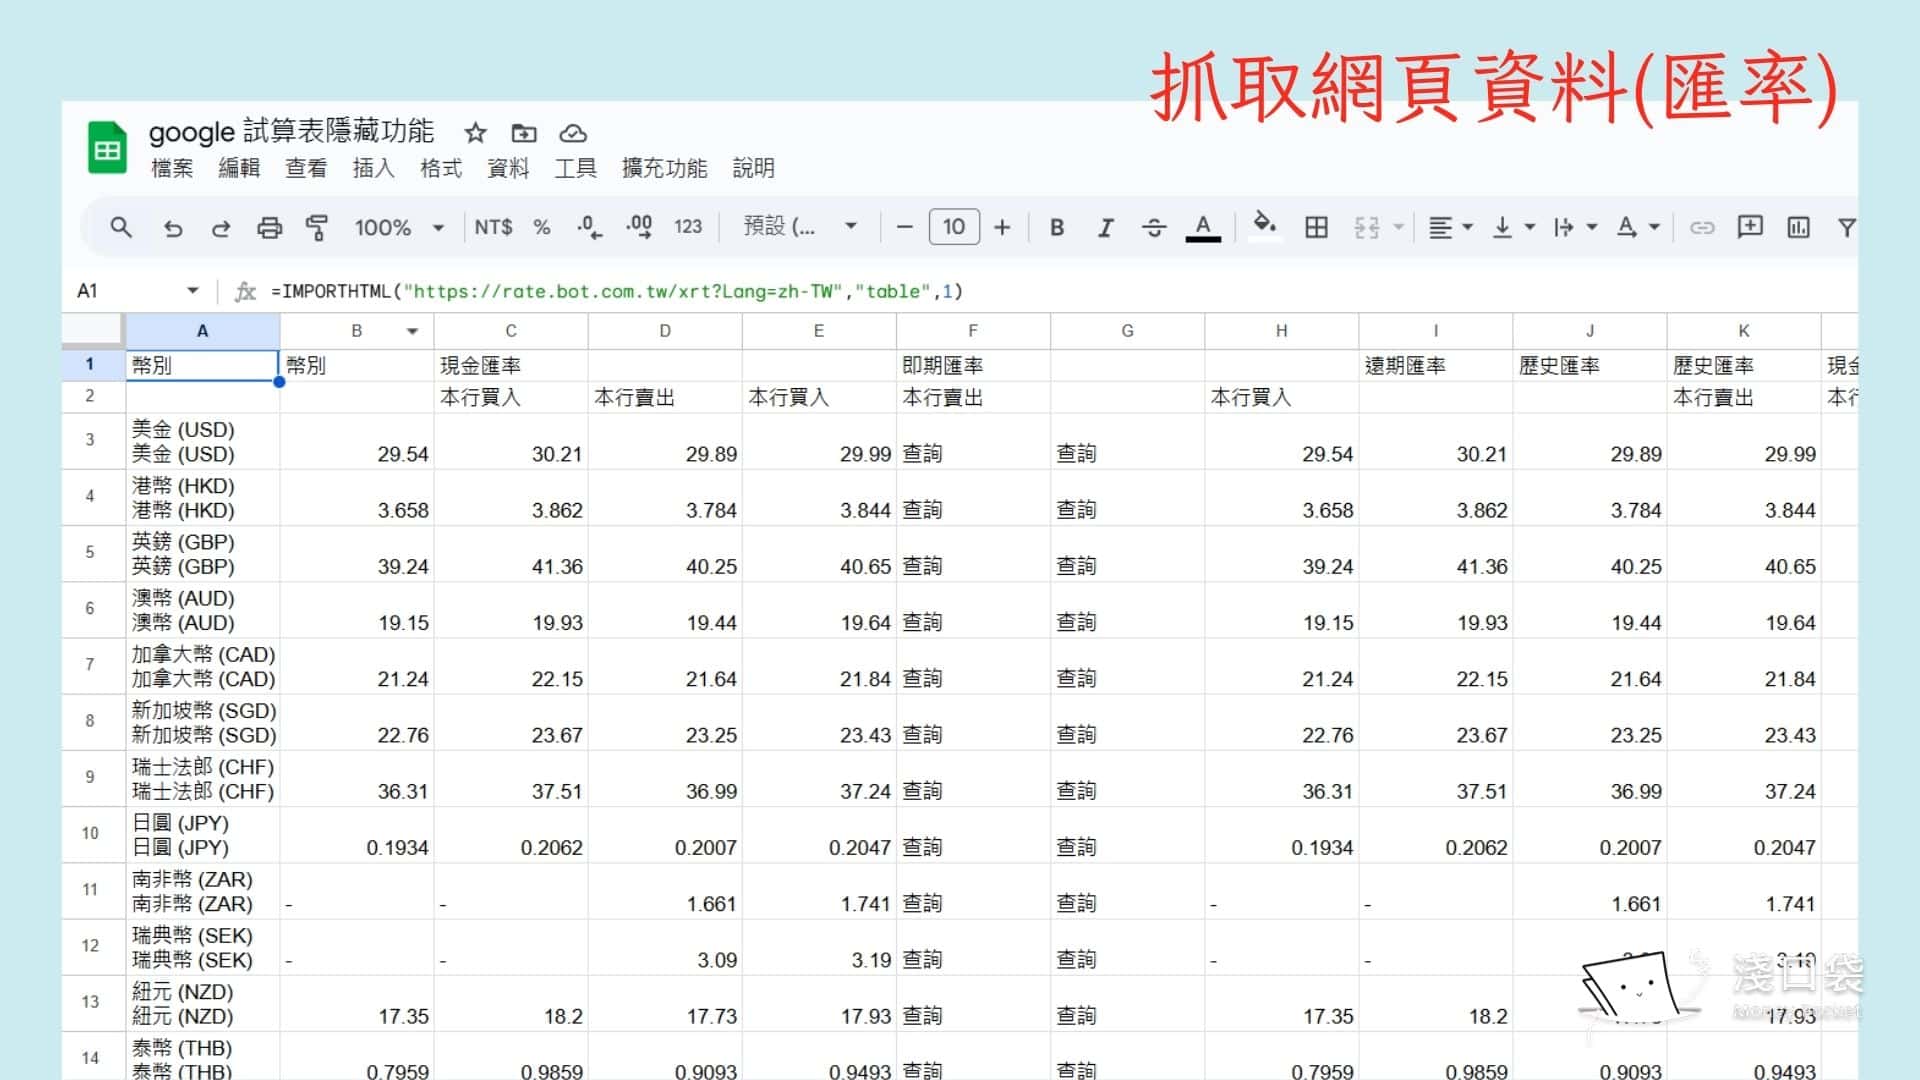Open the 格式 menu
The height and width of the screenshot is (1080, 1920).
pos(441,168)
